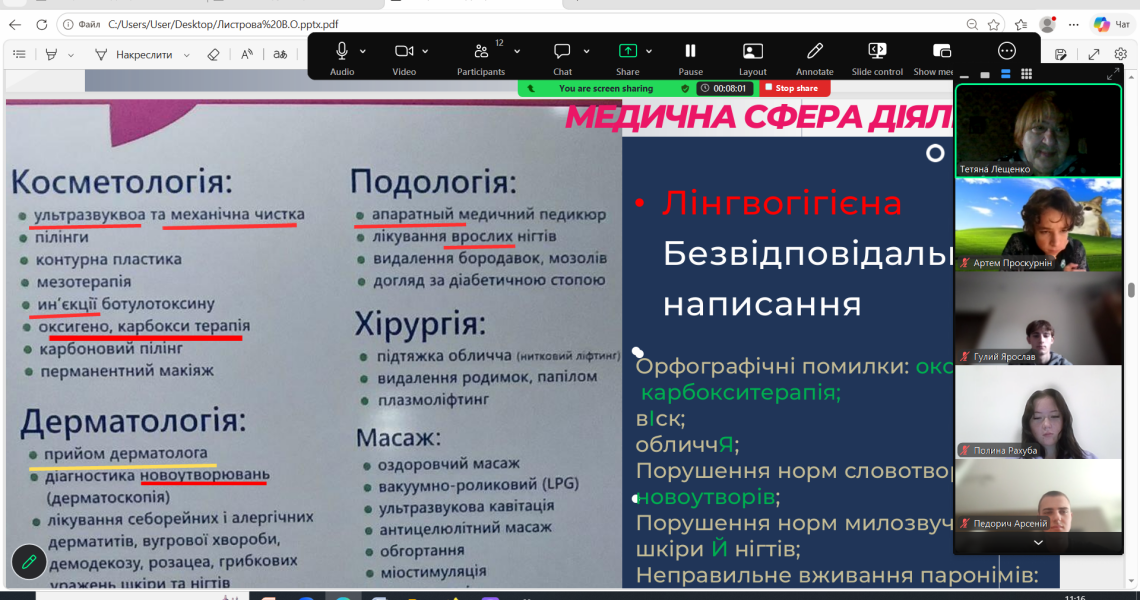Click Show meeting windows icon
The image size is (1140, 600).
pos(942,51)
